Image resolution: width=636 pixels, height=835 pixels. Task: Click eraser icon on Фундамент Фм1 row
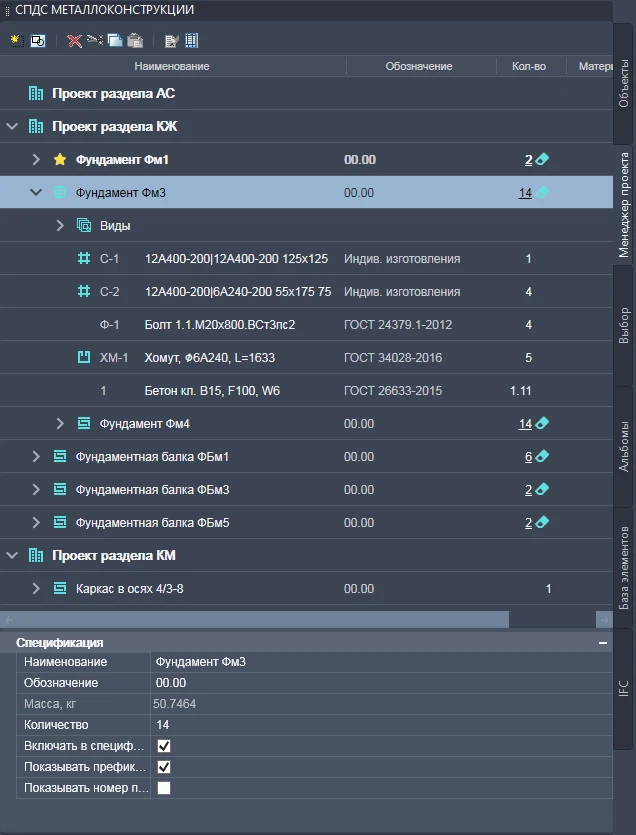(542, 159)
